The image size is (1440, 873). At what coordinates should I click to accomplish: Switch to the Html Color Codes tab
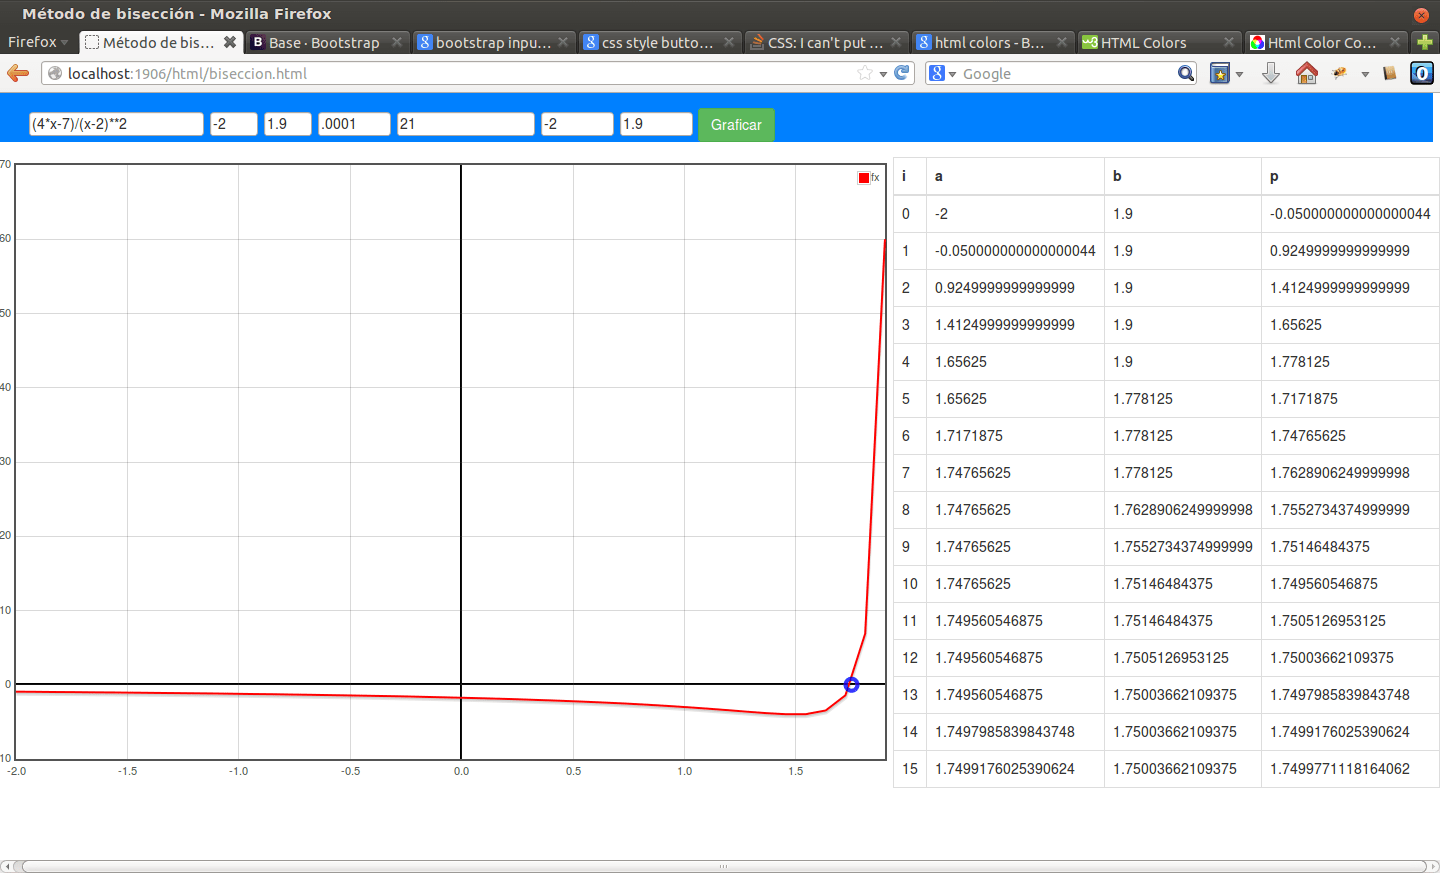[1325, 42]
